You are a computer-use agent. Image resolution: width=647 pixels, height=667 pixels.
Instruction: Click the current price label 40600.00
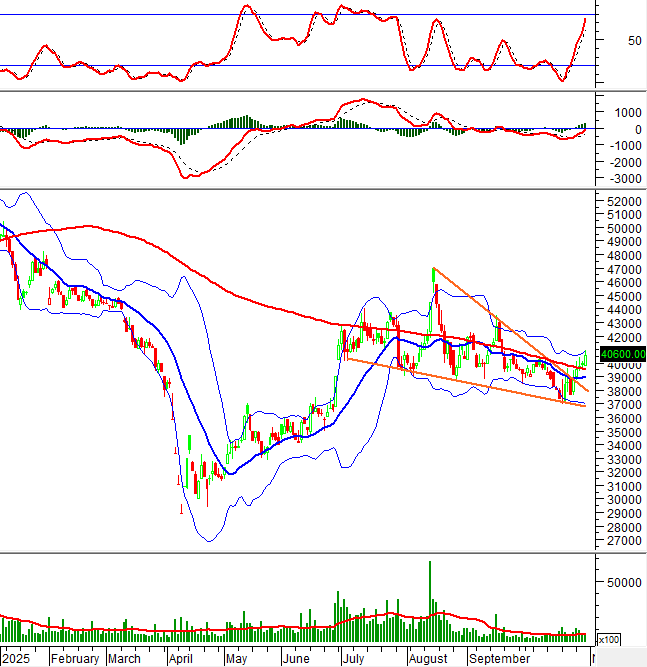pyautogui.click(x=622, y=353)
